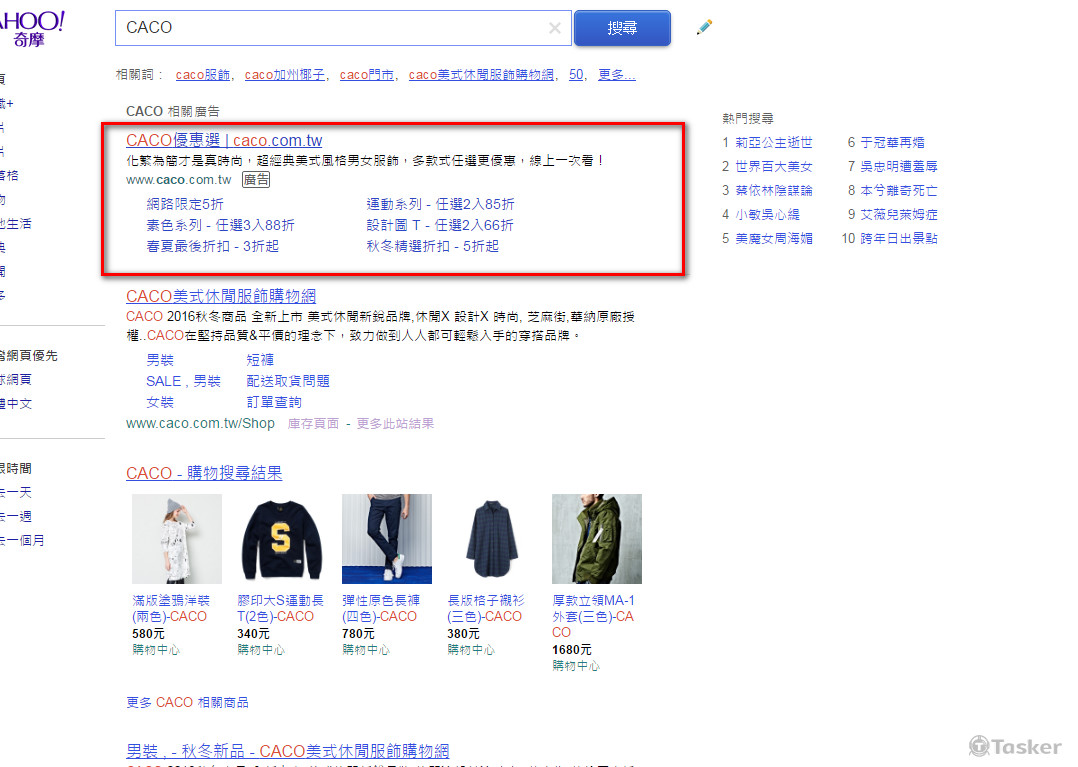Screen dimensions: 1078x767
Task: Click the 女裝 sitelink
Action: tap(159, 401)
